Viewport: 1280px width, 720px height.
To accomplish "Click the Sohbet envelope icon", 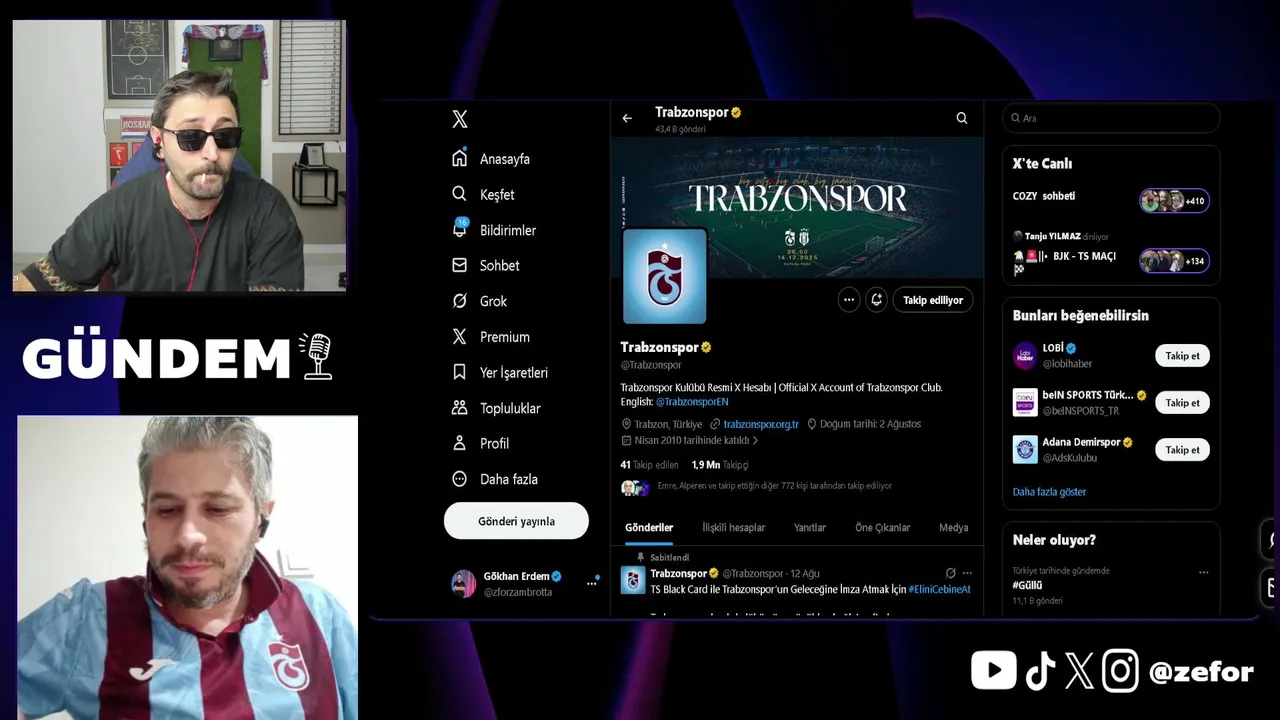I will 460,265.
